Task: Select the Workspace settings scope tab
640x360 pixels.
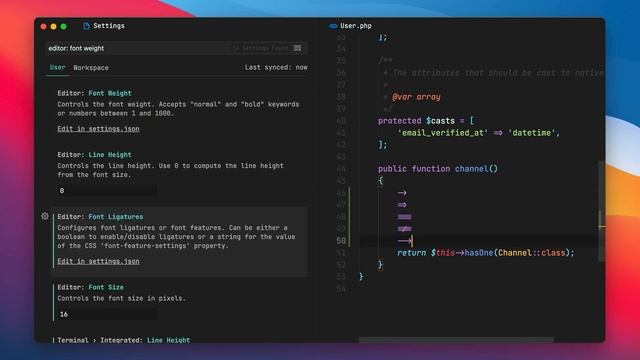Action: [x=91, y=68]
